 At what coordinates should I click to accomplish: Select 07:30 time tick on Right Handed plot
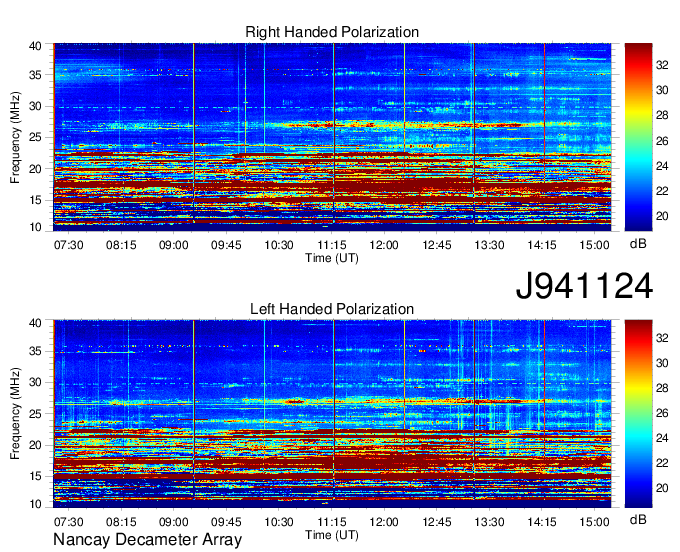[x=69, y=245]
